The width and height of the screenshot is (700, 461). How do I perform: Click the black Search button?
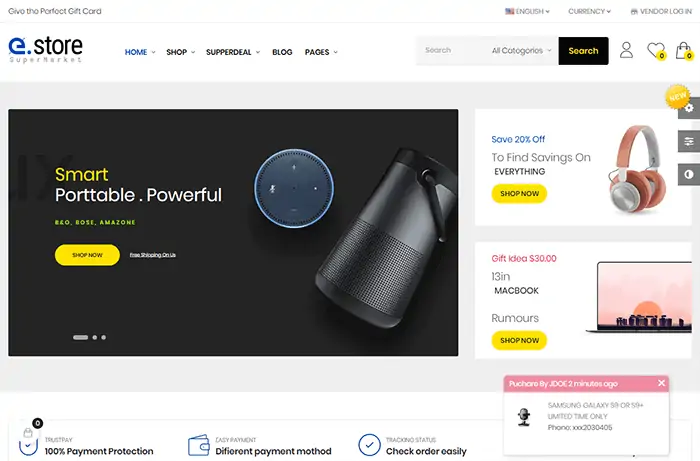pos(583,51)
